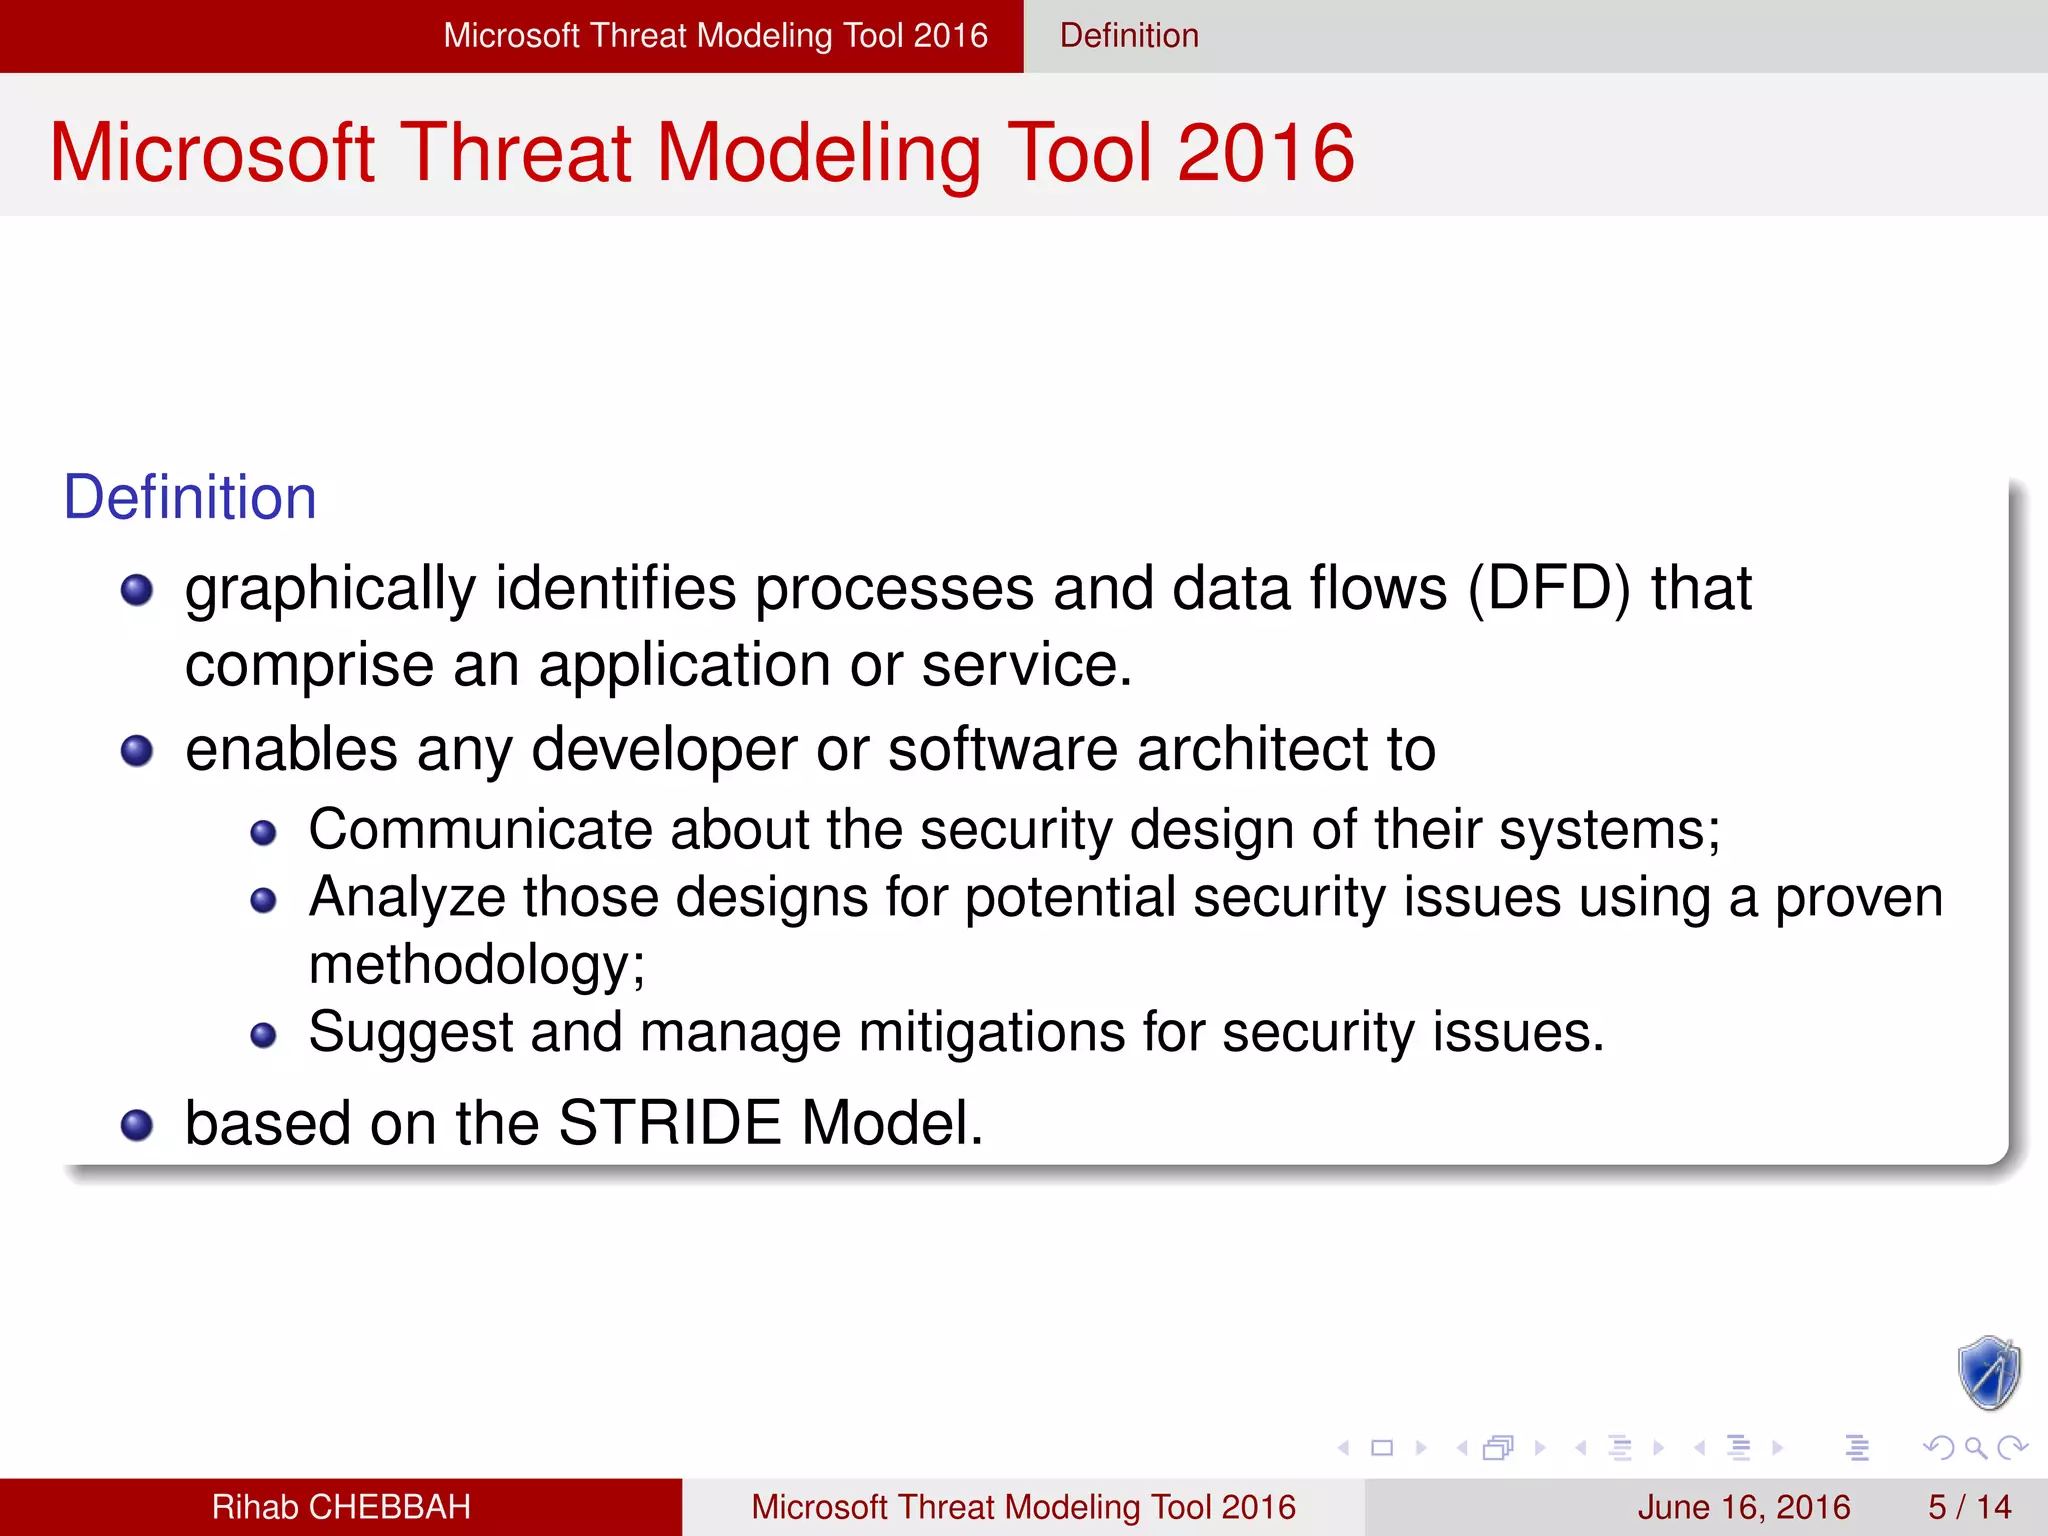
Task: Select the go-back curved arrow icon
Action: [1938, 1447]
